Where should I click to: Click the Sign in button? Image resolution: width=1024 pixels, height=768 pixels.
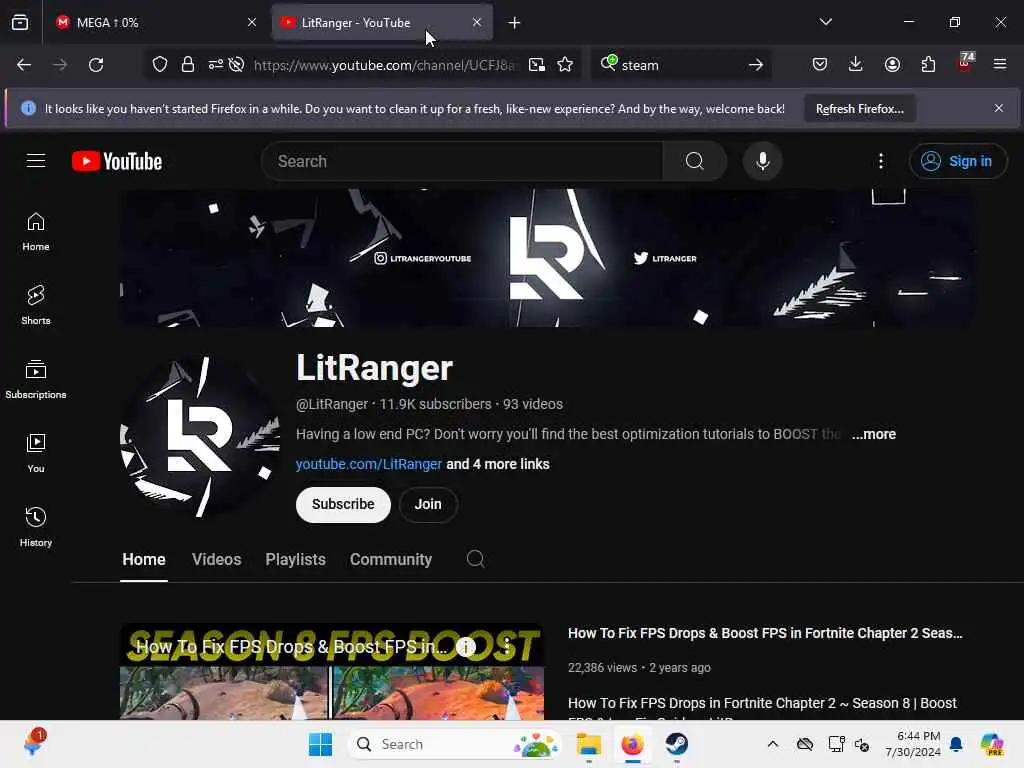click(957, 161)
